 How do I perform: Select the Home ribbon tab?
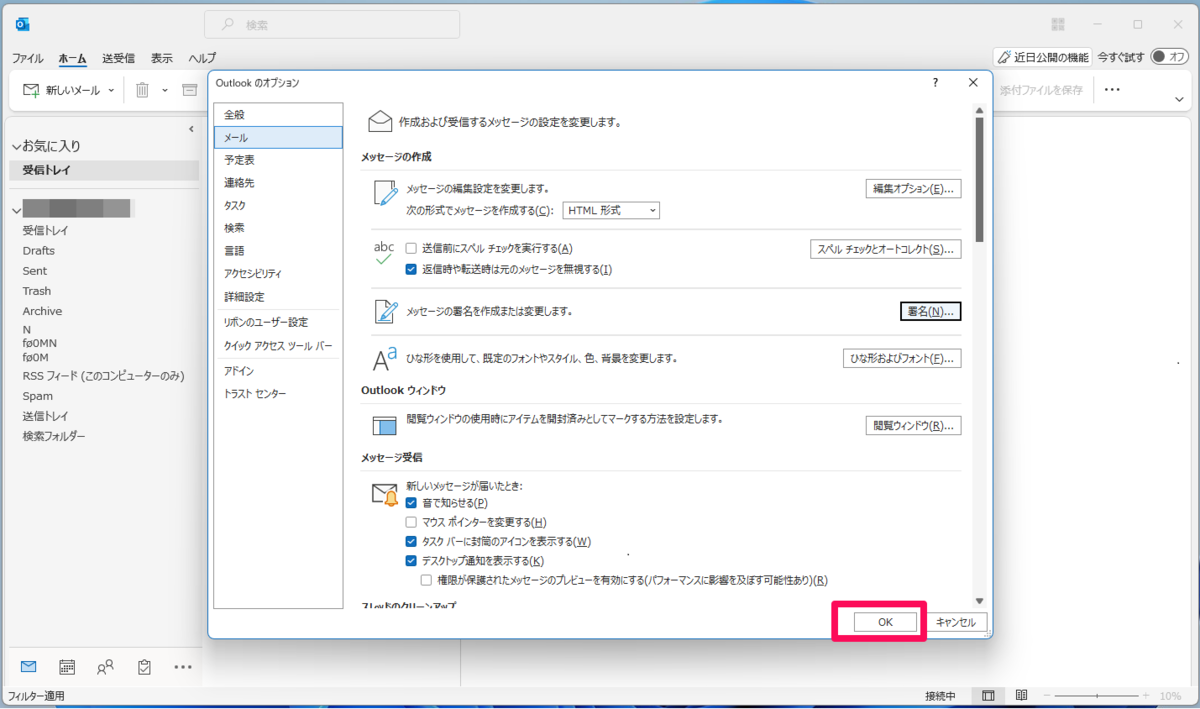pyautogui.click(x=72, y=58)
